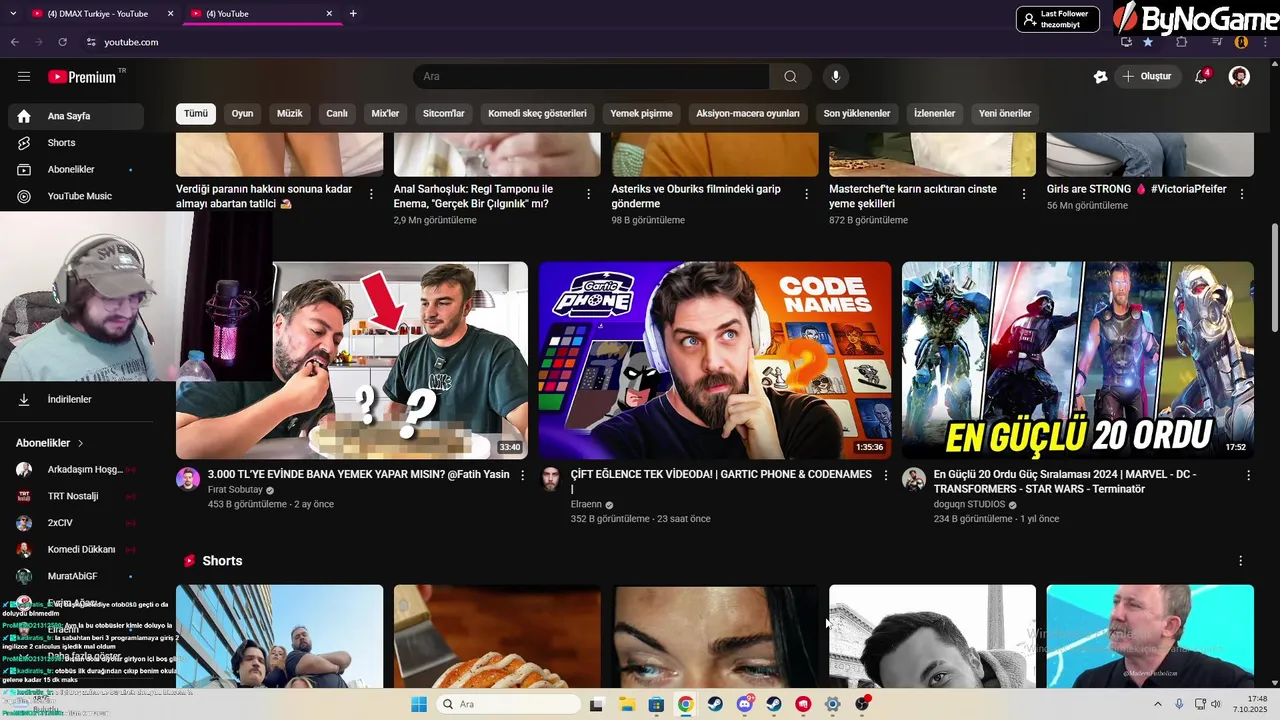Select the Tümü filter chip
Viewport: 1280px width, 720px height.
coord(196,114)
